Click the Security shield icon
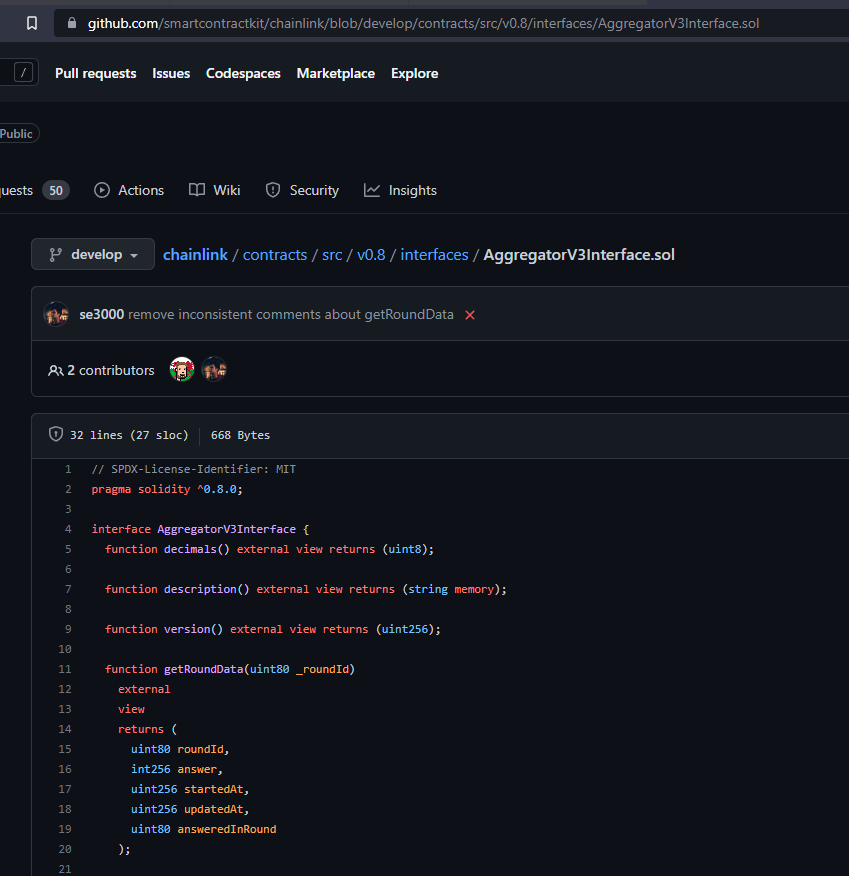This screenshot has height=876, width=849. coord(273,191)
